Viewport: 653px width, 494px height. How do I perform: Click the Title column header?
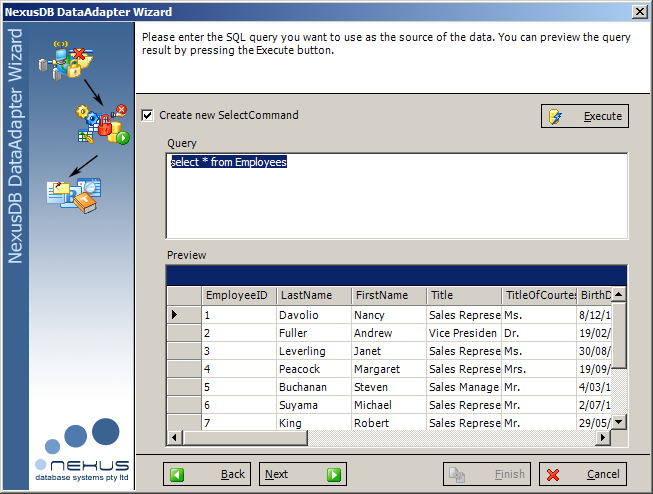[464, 296]
